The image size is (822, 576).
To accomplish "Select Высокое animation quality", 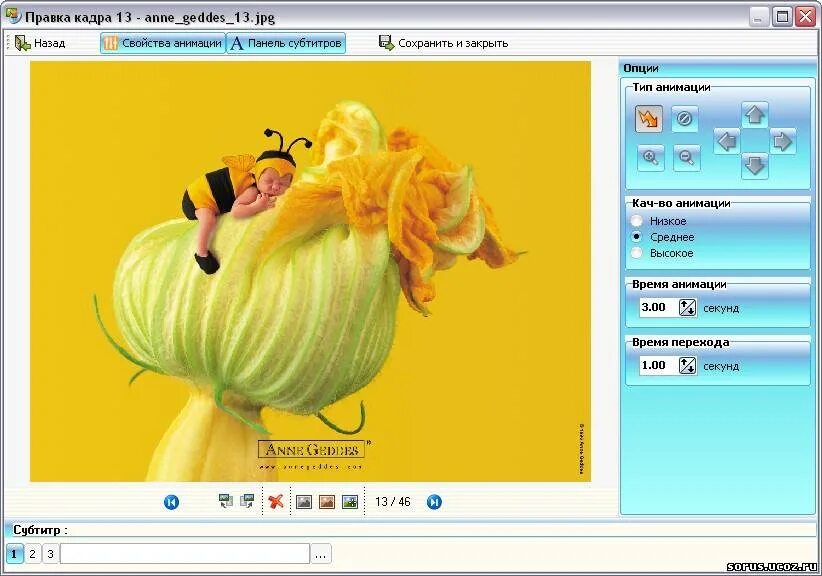I will [662, 253].
